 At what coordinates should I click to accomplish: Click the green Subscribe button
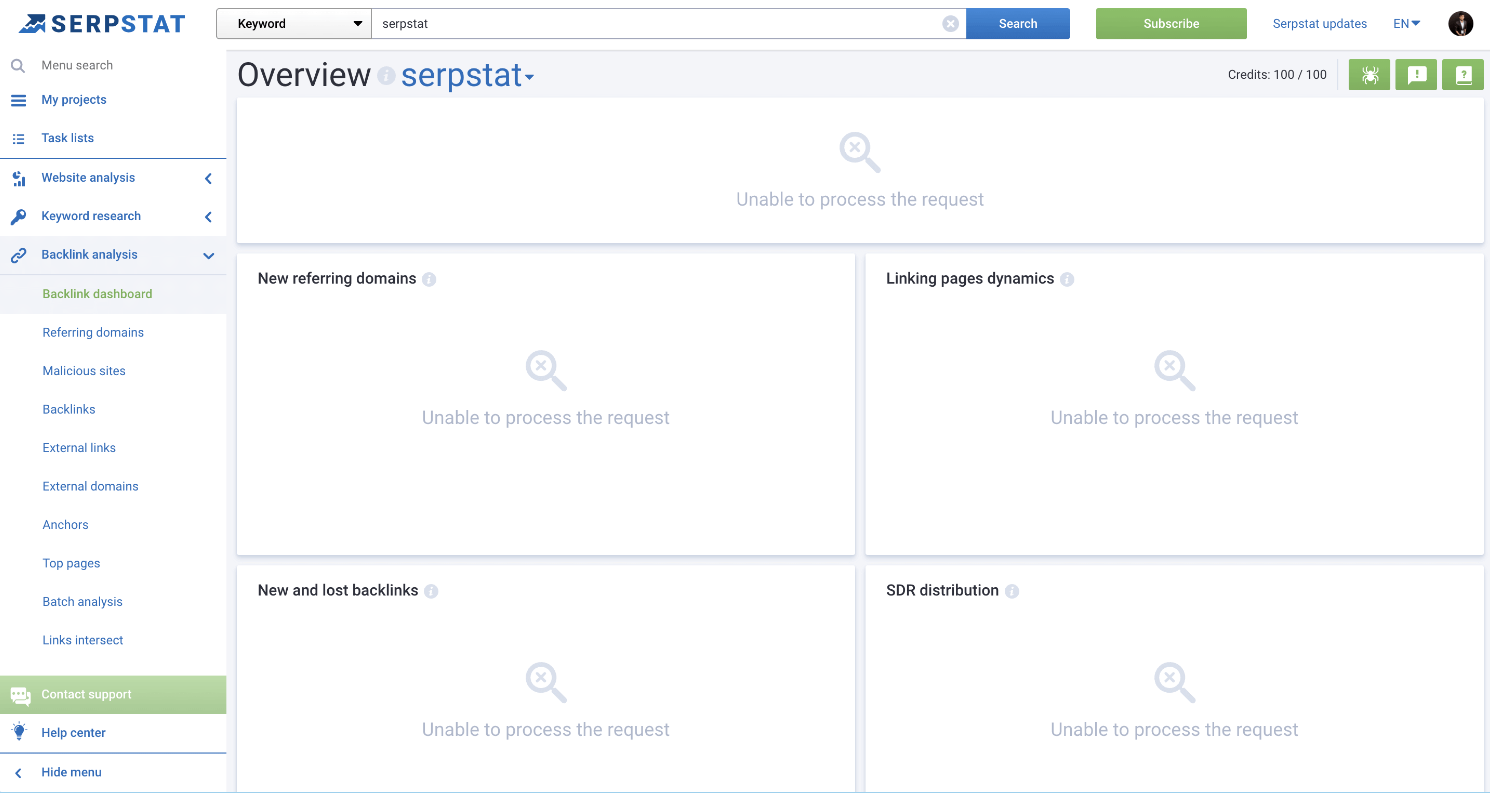pos(1171,24)
